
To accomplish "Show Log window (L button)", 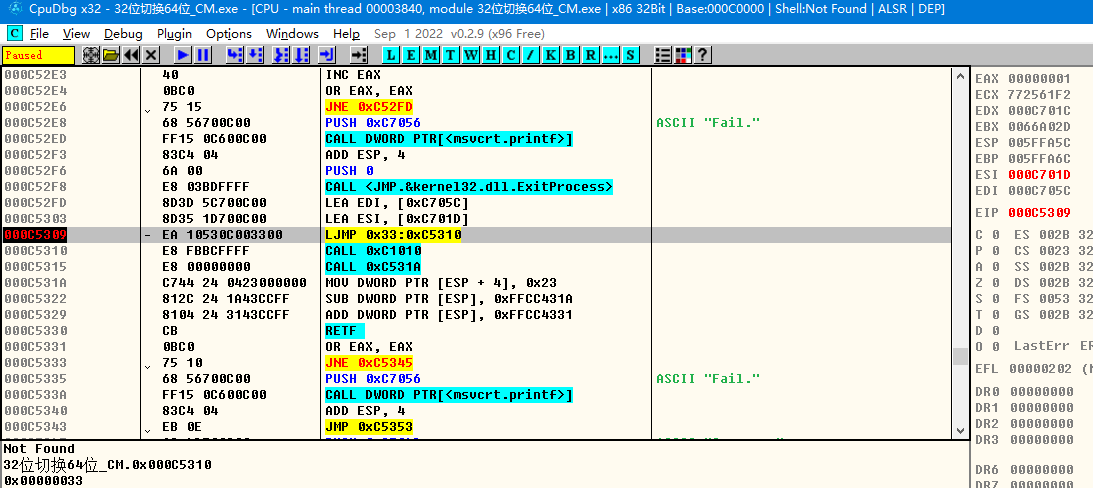I will (390, 56).
